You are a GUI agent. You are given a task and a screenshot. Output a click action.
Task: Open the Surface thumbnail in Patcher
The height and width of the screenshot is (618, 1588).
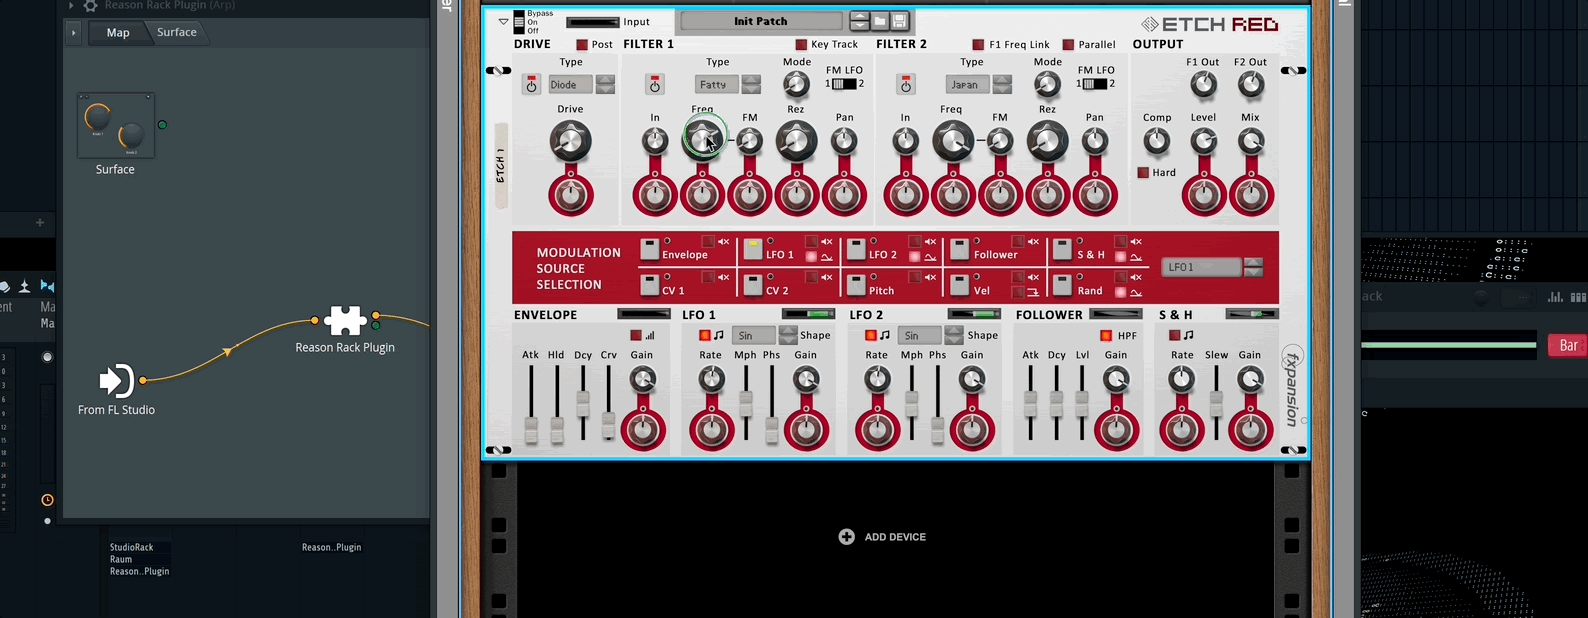[x=116, y=125]
